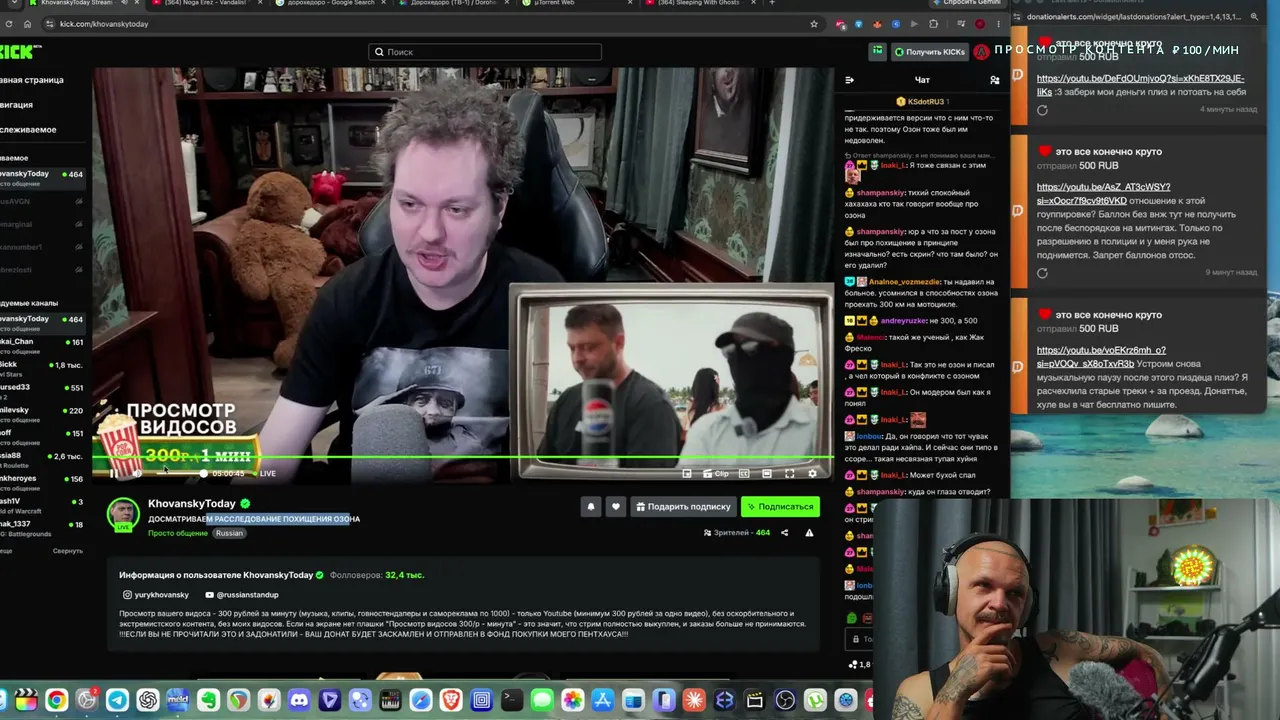Toggle theater mode in the player
The image size is (1280, 720).
click(767, 473)
